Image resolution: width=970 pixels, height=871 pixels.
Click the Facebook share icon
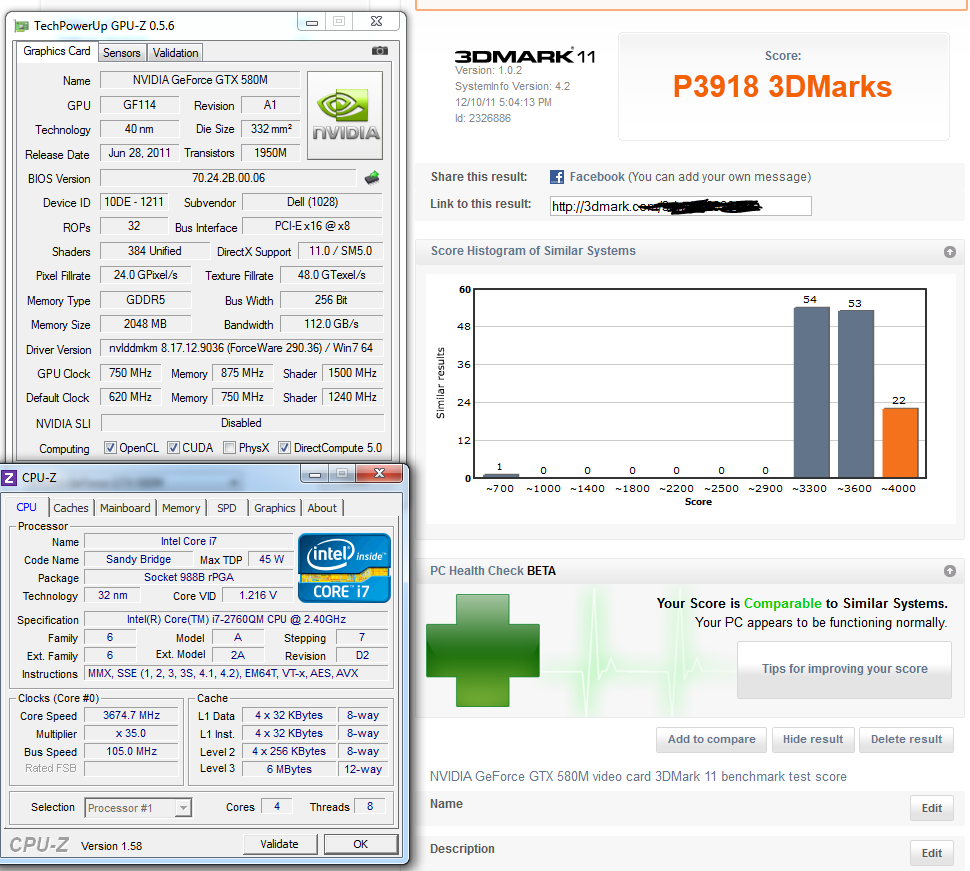(557, 177)
